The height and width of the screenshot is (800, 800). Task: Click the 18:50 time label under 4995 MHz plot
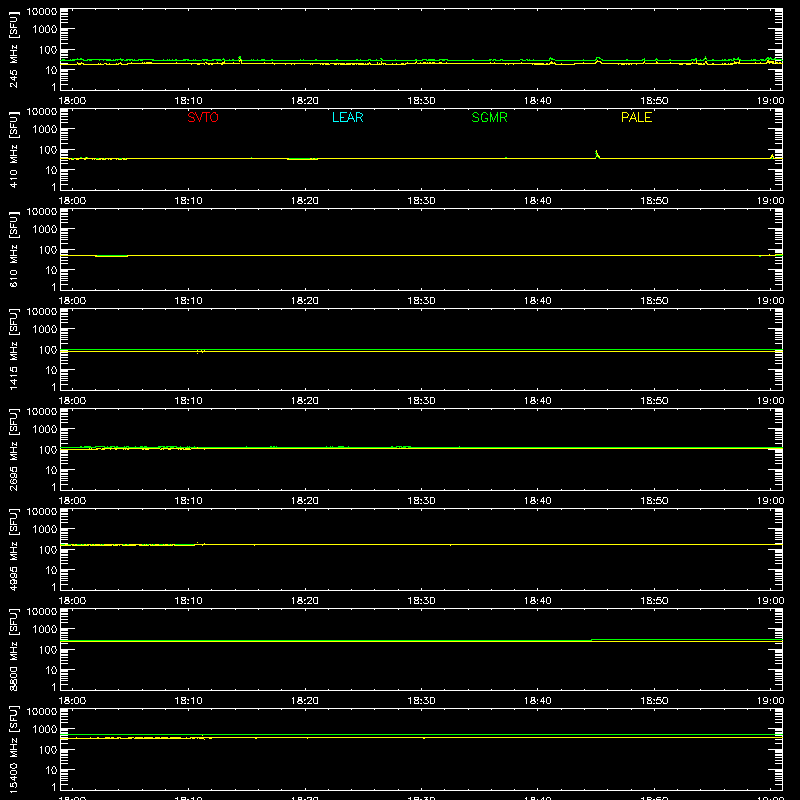654,601
